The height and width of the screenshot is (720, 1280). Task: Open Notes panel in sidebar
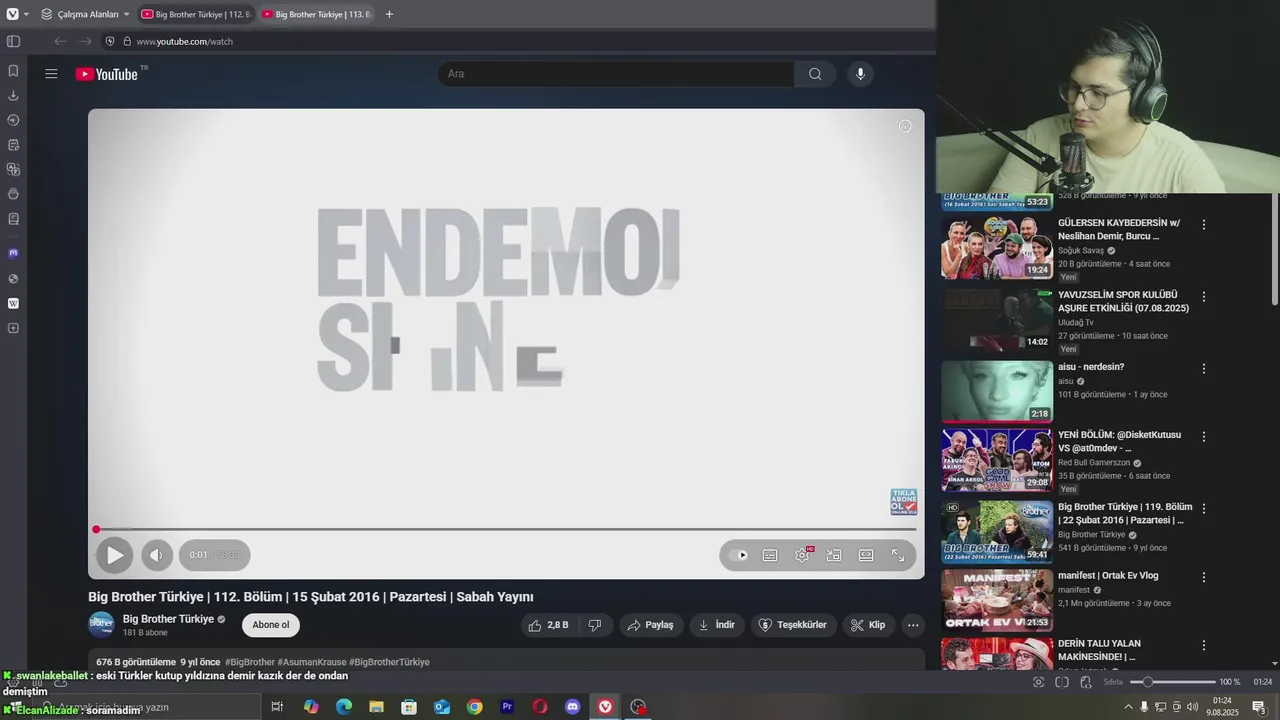(x=13, y=145)
